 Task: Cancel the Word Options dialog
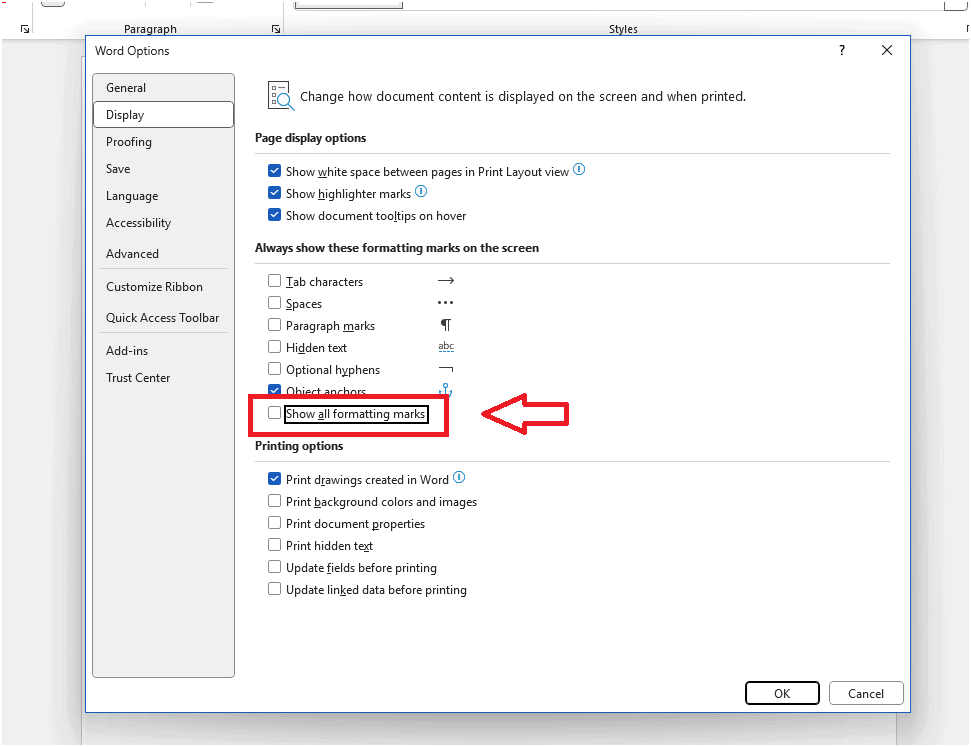click(x=866, y=693)
